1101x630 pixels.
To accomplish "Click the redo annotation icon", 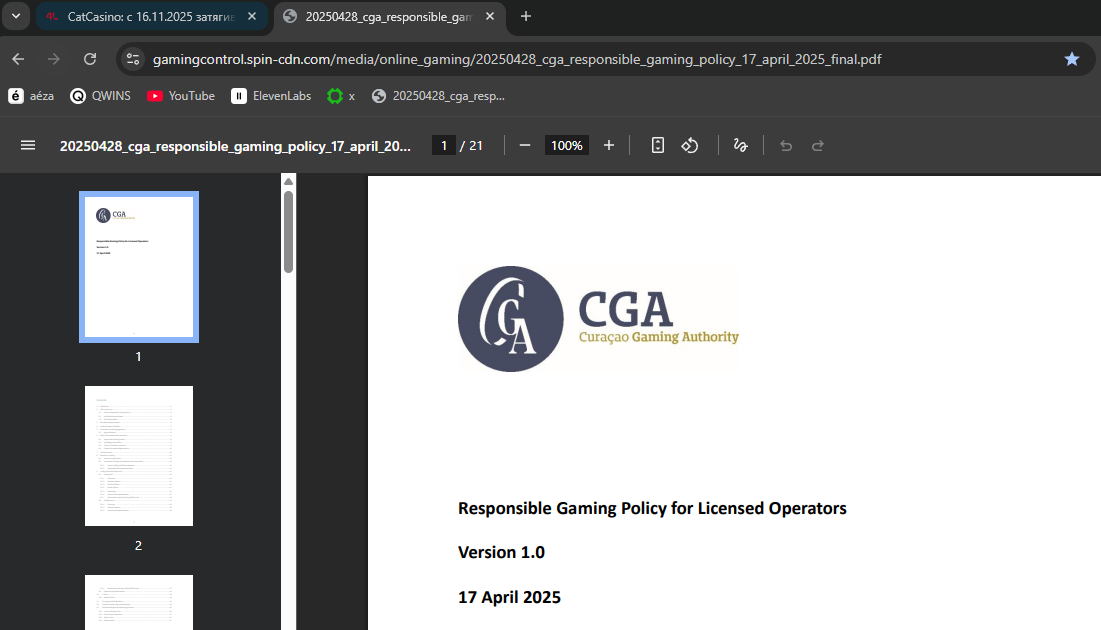I will (x=818, y=145).
